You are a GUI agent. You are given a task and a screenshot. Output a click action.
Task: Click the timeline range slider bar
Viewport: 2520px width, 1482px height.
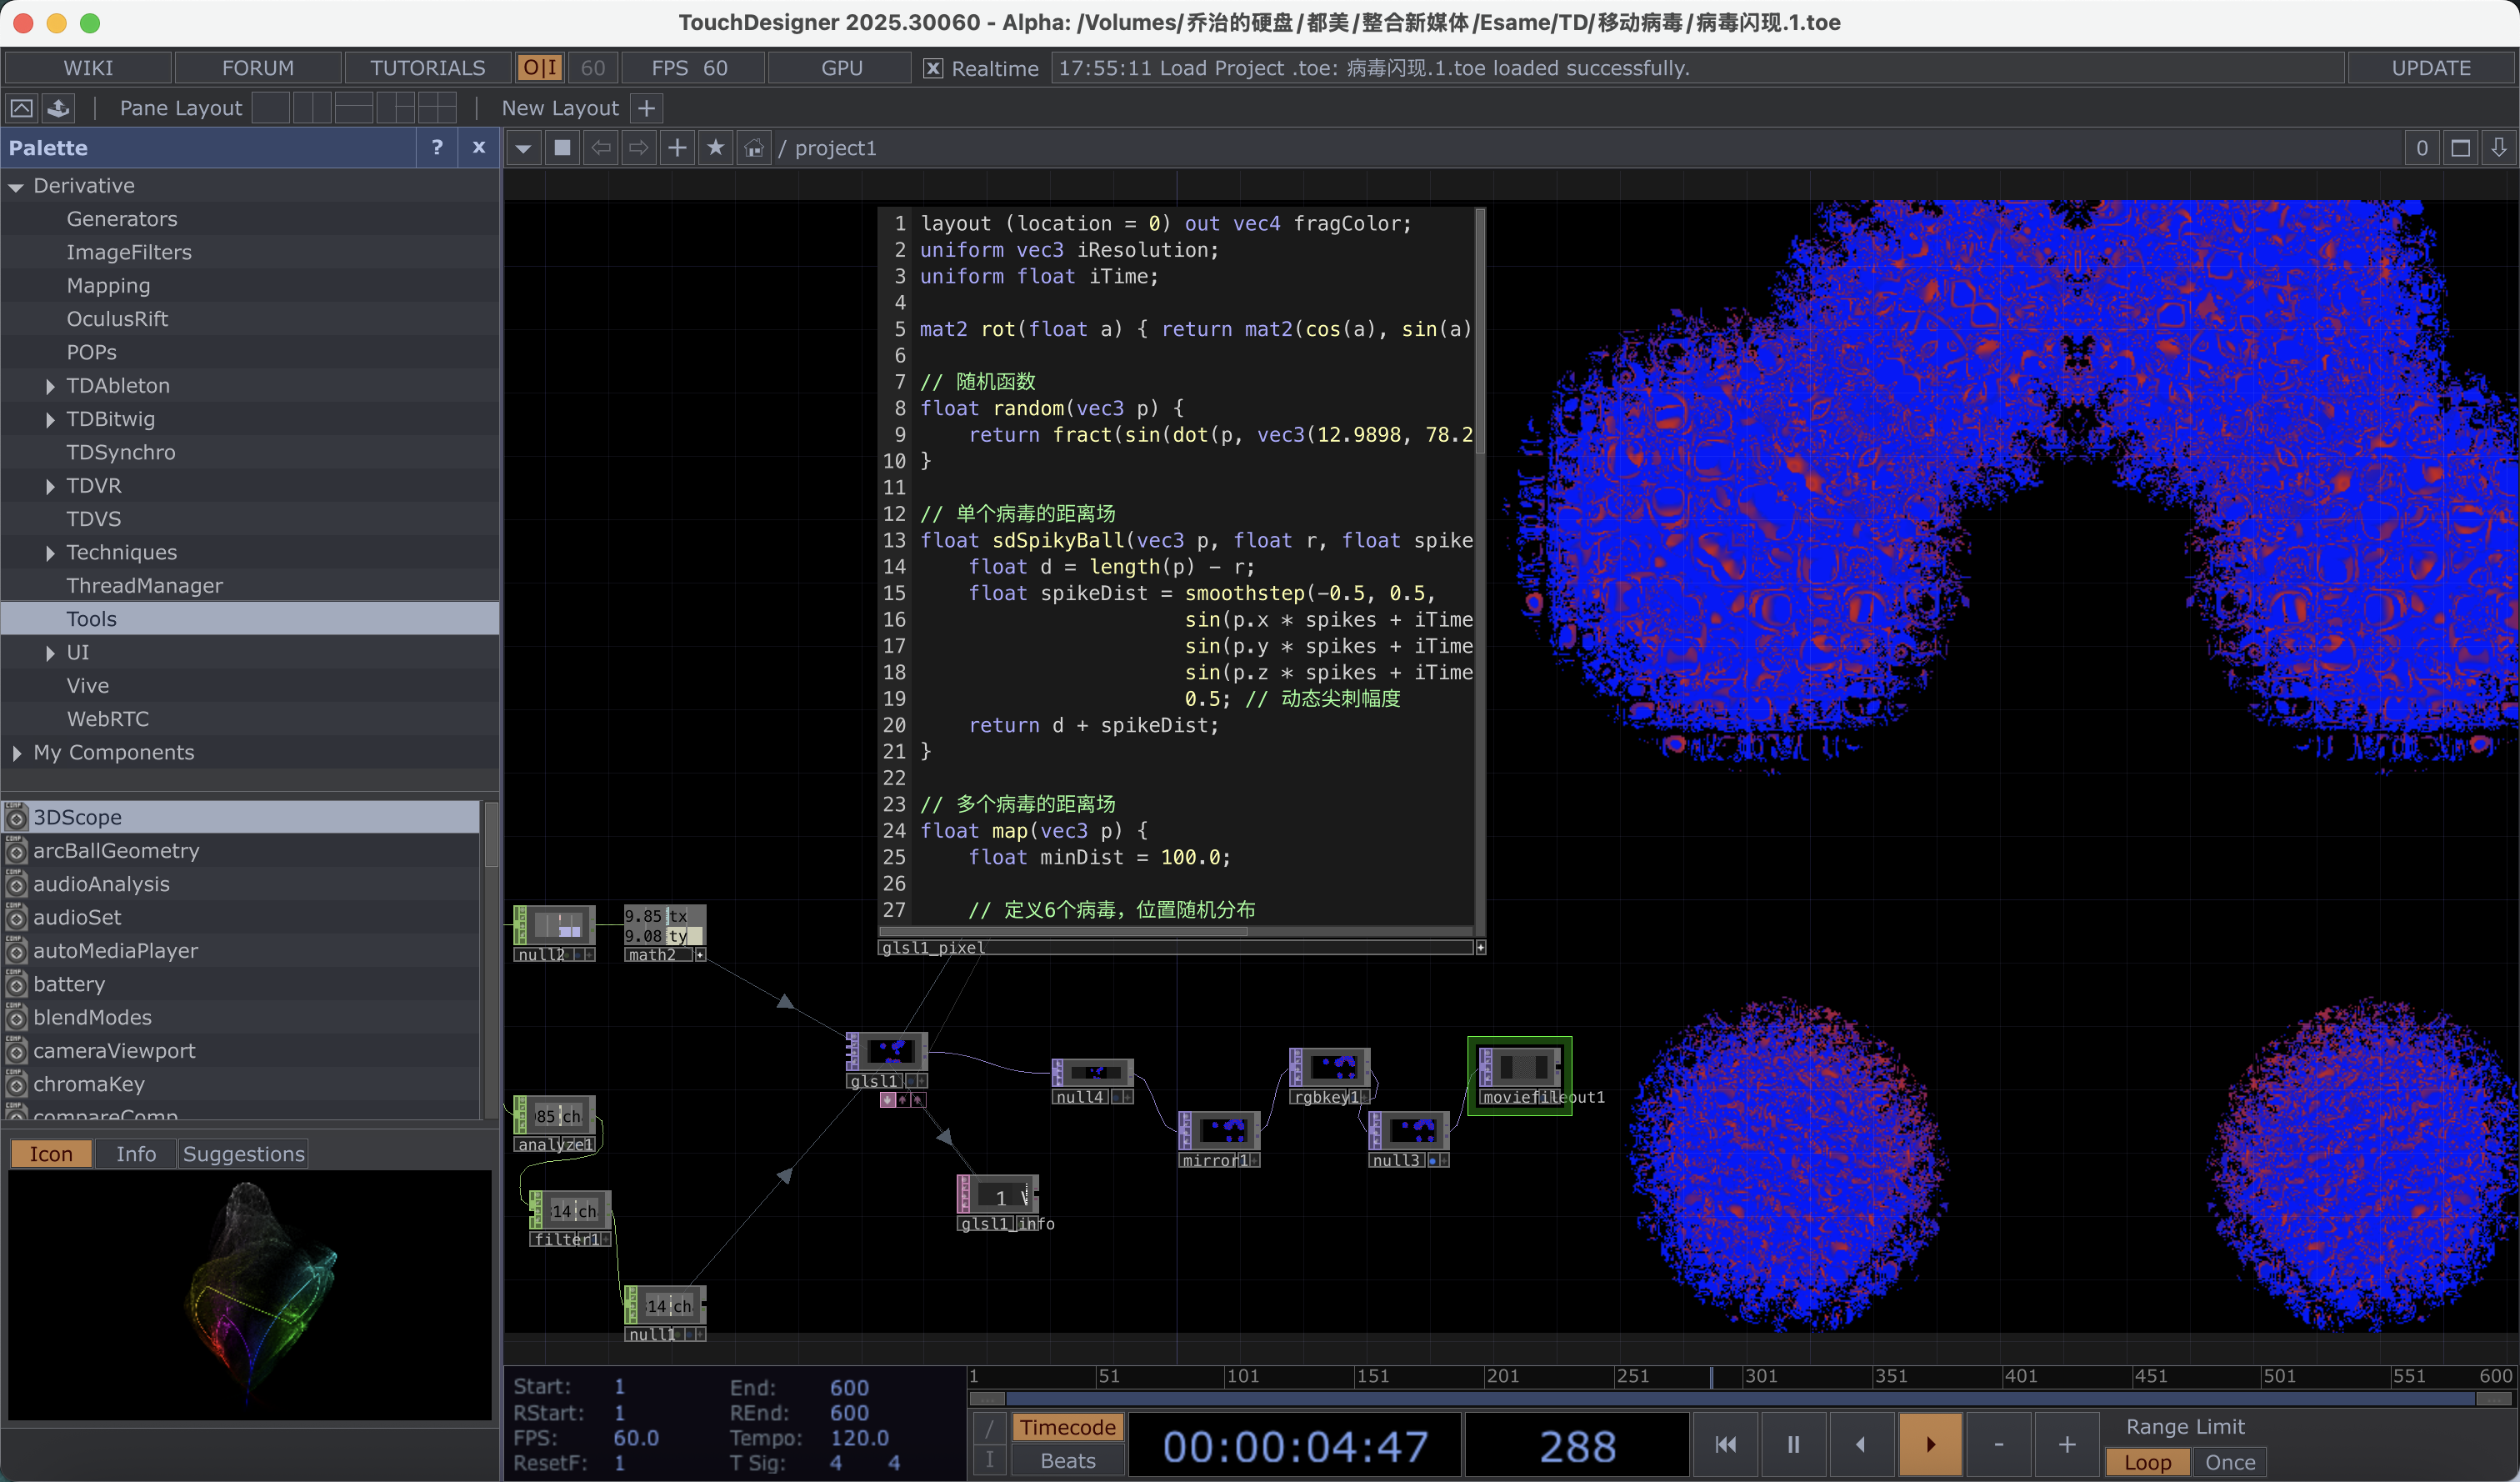pyautogui.click(x=1741, y=1398)
